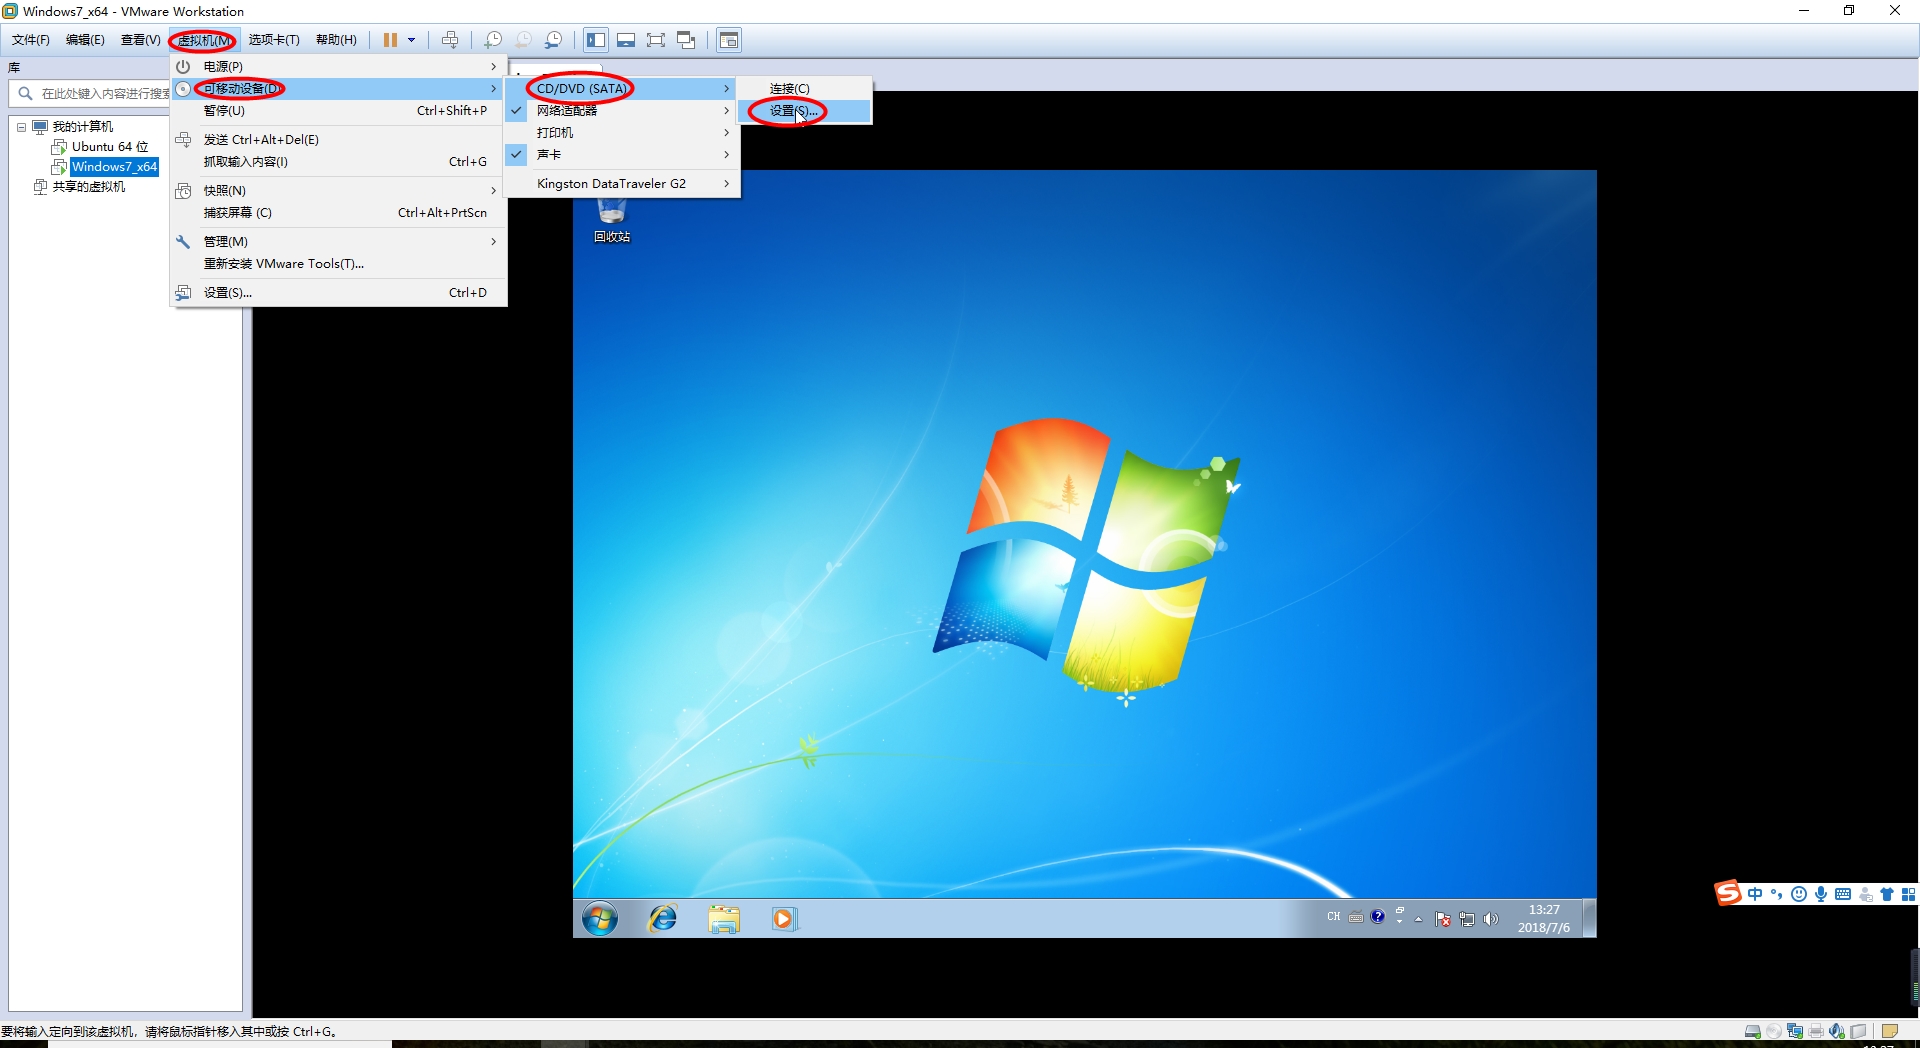The image size is (1920, 1048).
Task: Expand the 快照(N) submenu
Action: [x=339, y=190]
